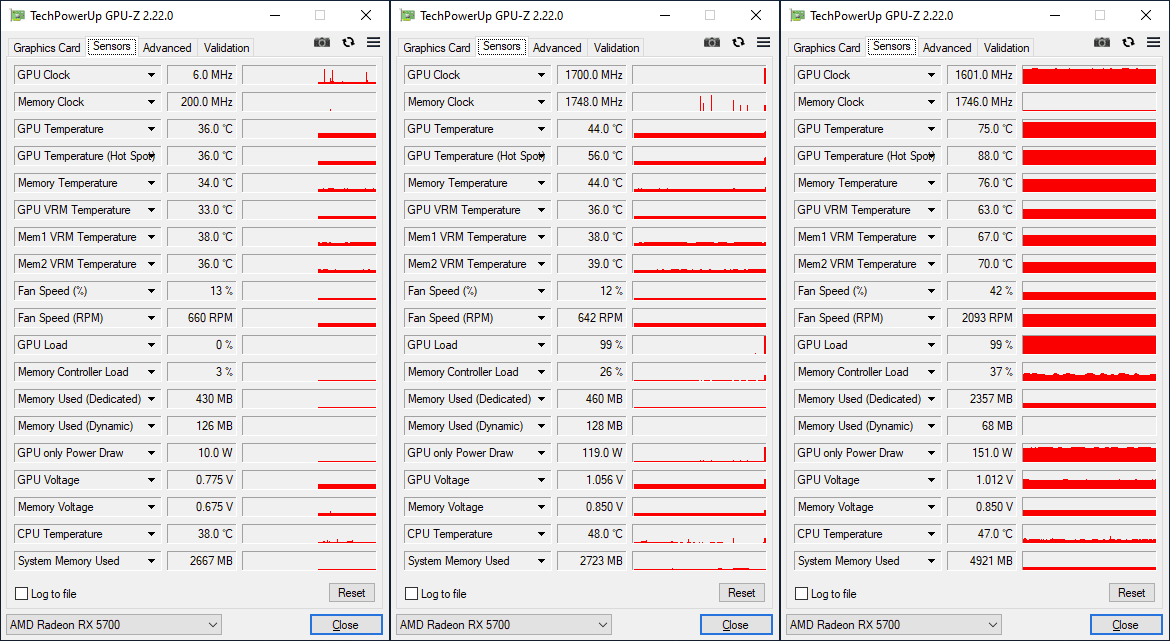Open the hamburger menu in right window
The image size is (1170, 641).
(x=1153, y=42)
